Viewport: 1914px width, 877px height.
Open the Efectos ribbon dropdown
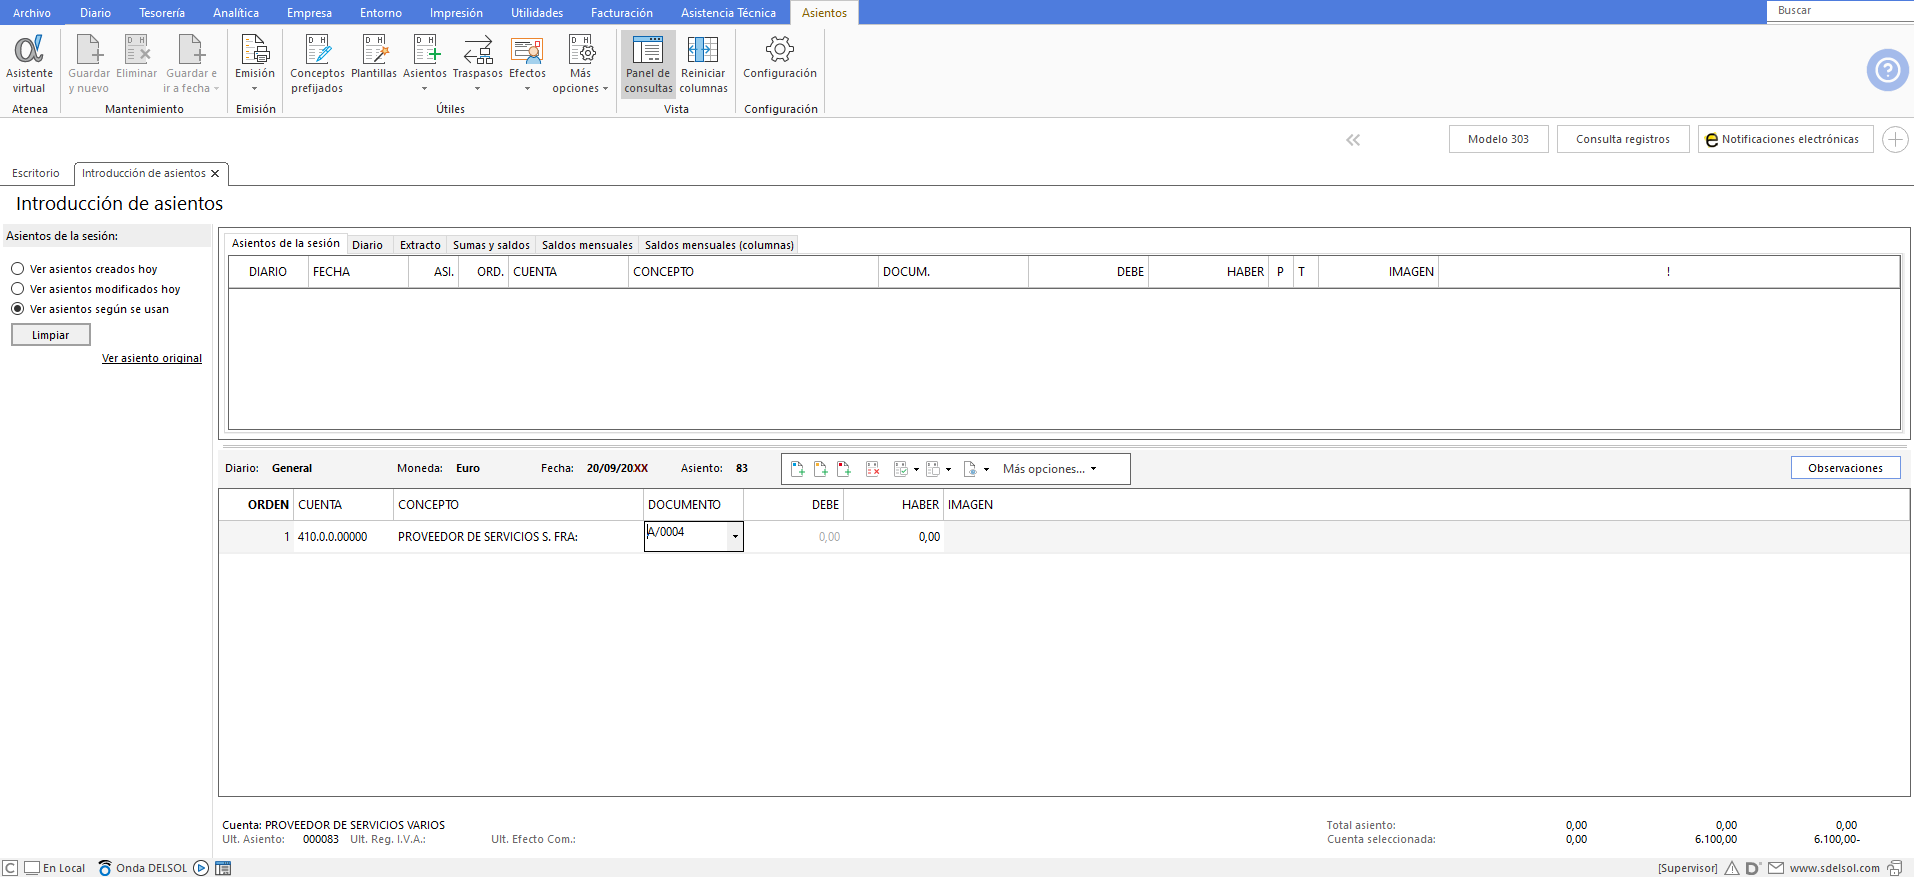[527, 63]
